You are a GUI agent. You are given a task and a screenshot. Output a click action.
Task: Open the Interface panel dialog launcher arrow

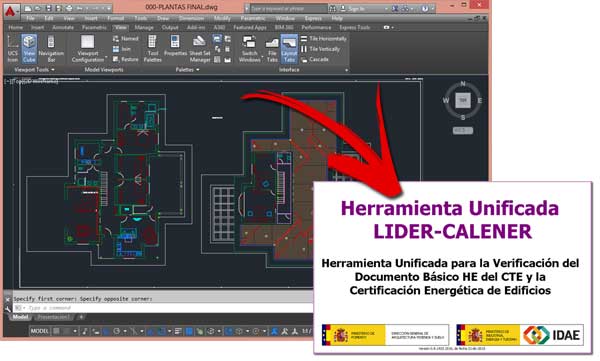click(x=347, y=70)
